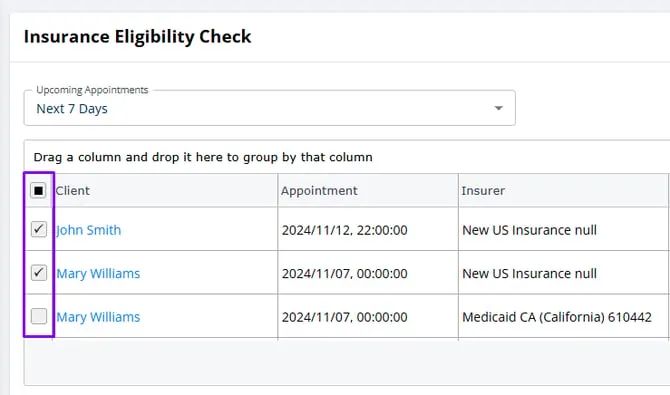Select appointment date cell in Medicaid row
This screenshot has height=395, width=670.
[x=368, y=316]
